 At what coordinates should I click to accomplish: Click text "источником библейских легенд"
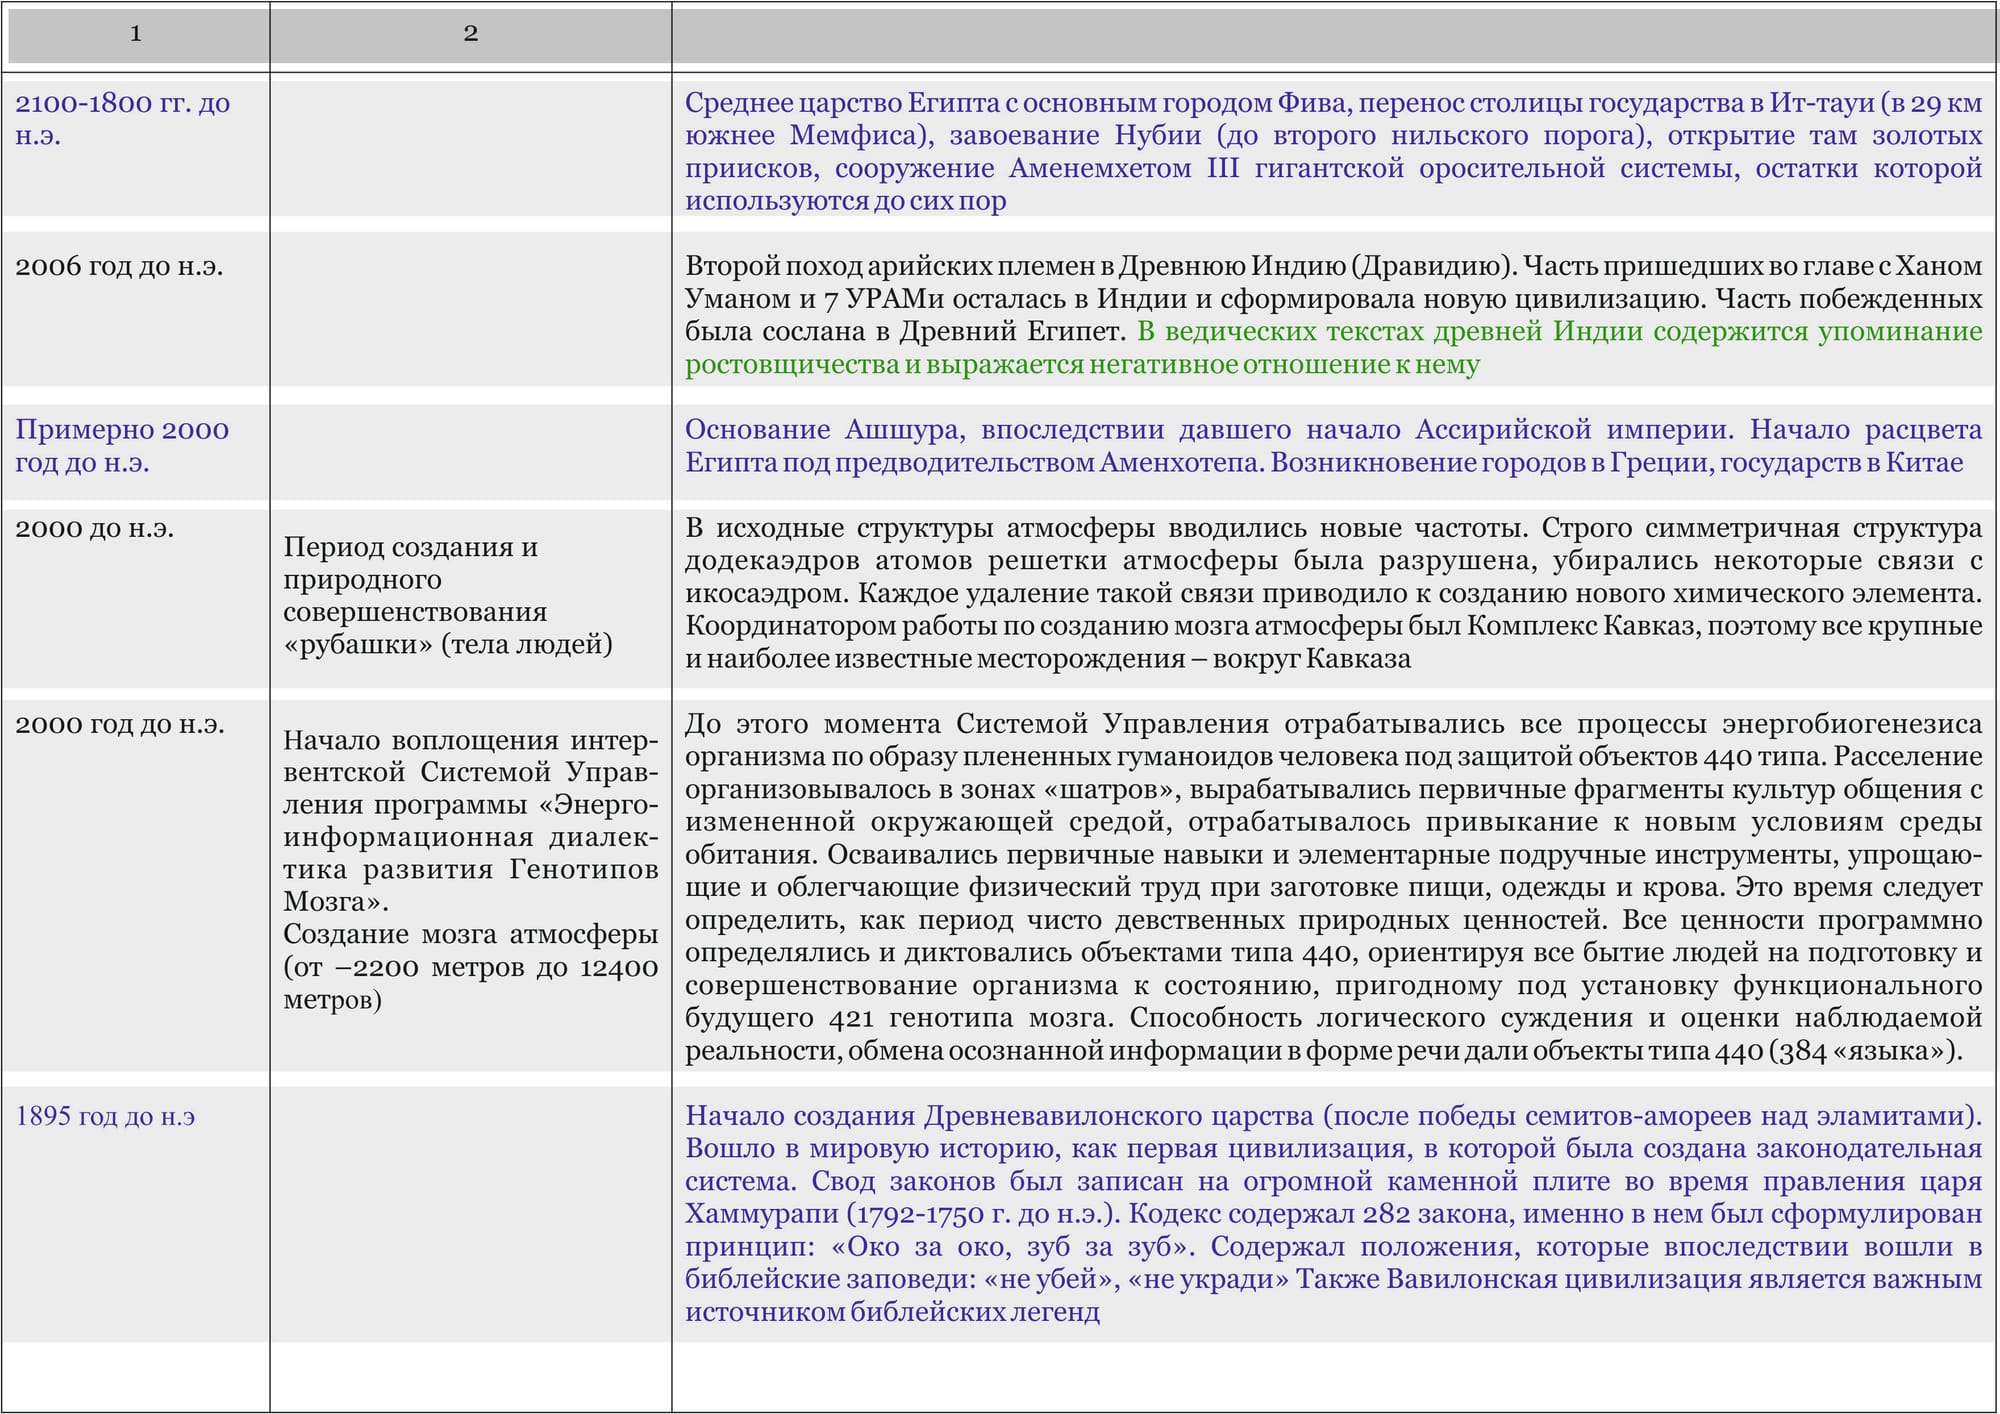tap(892, 1312)
